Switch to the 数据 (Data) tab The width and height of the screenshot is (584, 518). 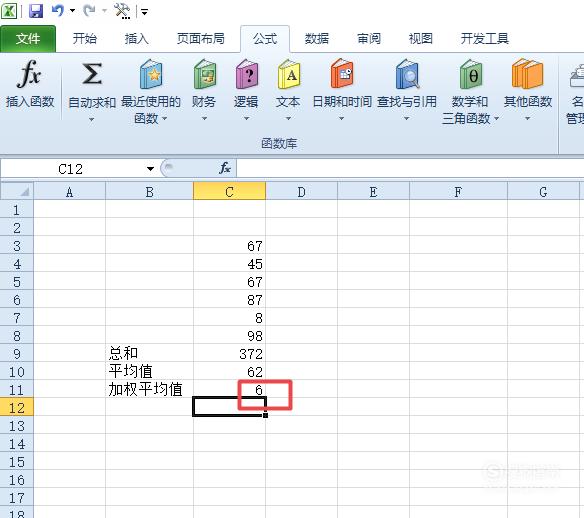click(x=317, y=38)
